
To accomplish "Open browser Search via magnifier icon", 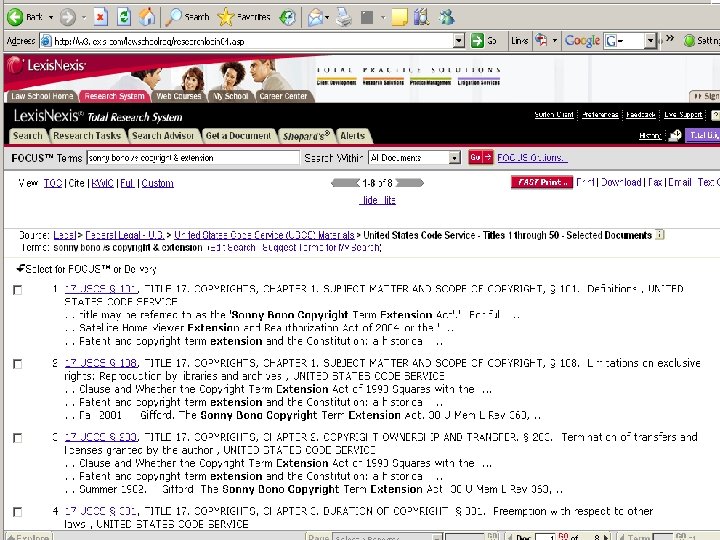I will (173, 17).
